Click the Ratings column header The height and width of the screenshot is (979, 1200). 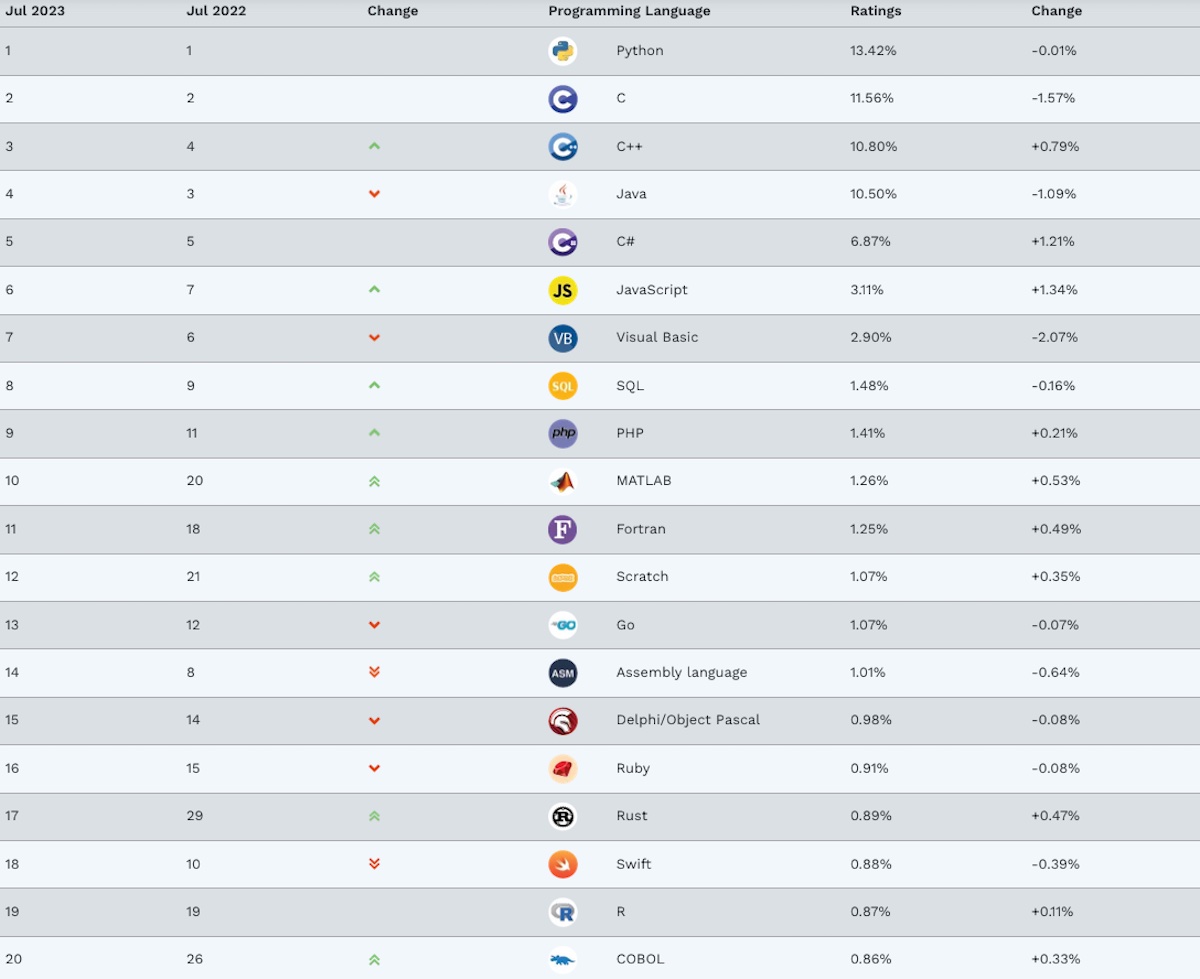point(875,11)
